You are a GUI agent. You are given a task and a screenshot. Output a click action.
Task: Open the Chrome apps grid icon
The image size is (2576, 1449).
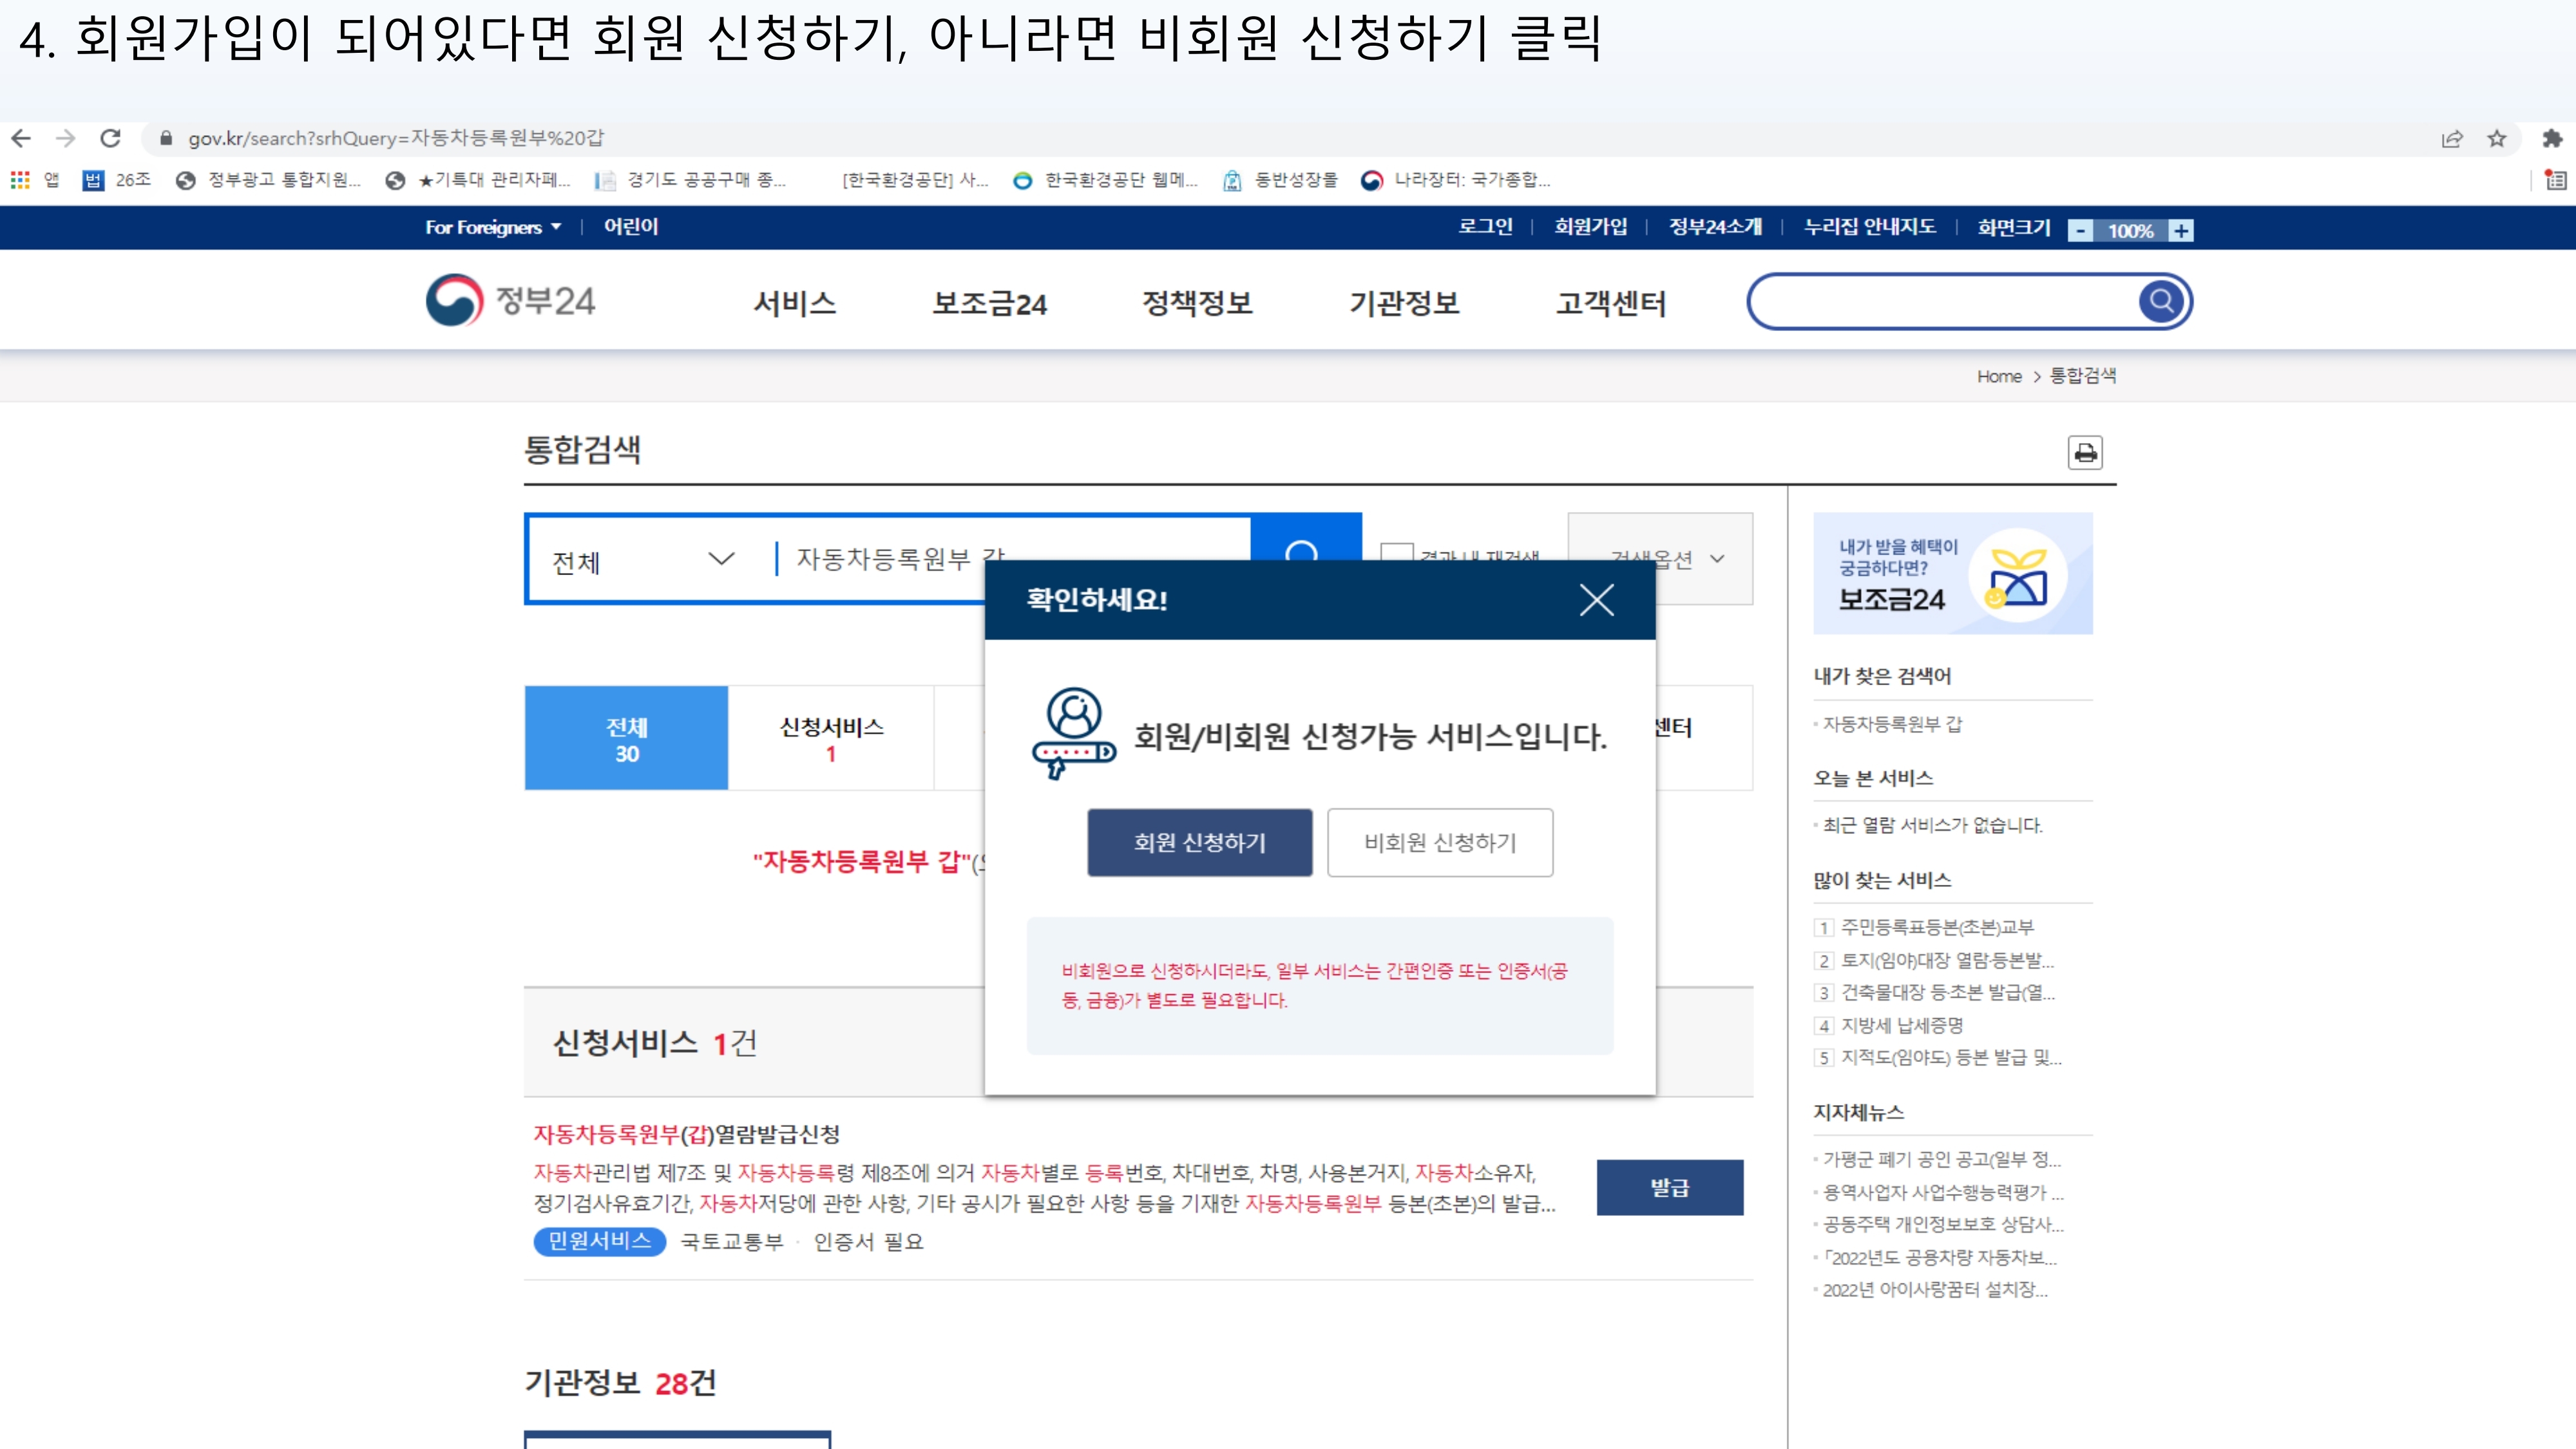[x=20, y=180]
